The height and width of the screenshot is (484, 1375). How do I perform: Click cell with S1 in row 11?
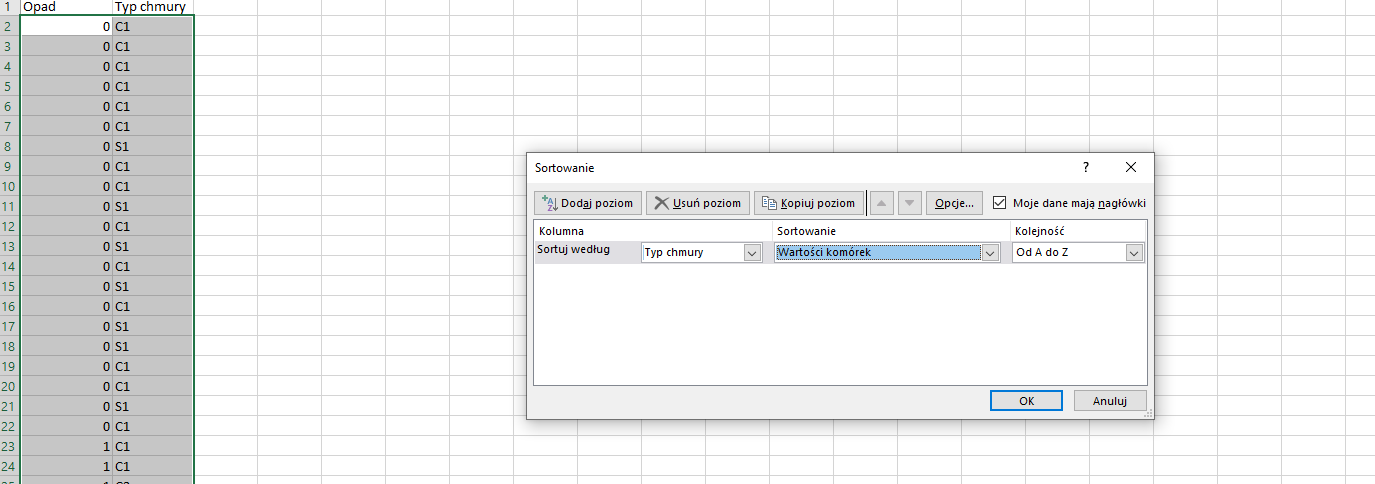pyautogui.click(x=153, y=206)
